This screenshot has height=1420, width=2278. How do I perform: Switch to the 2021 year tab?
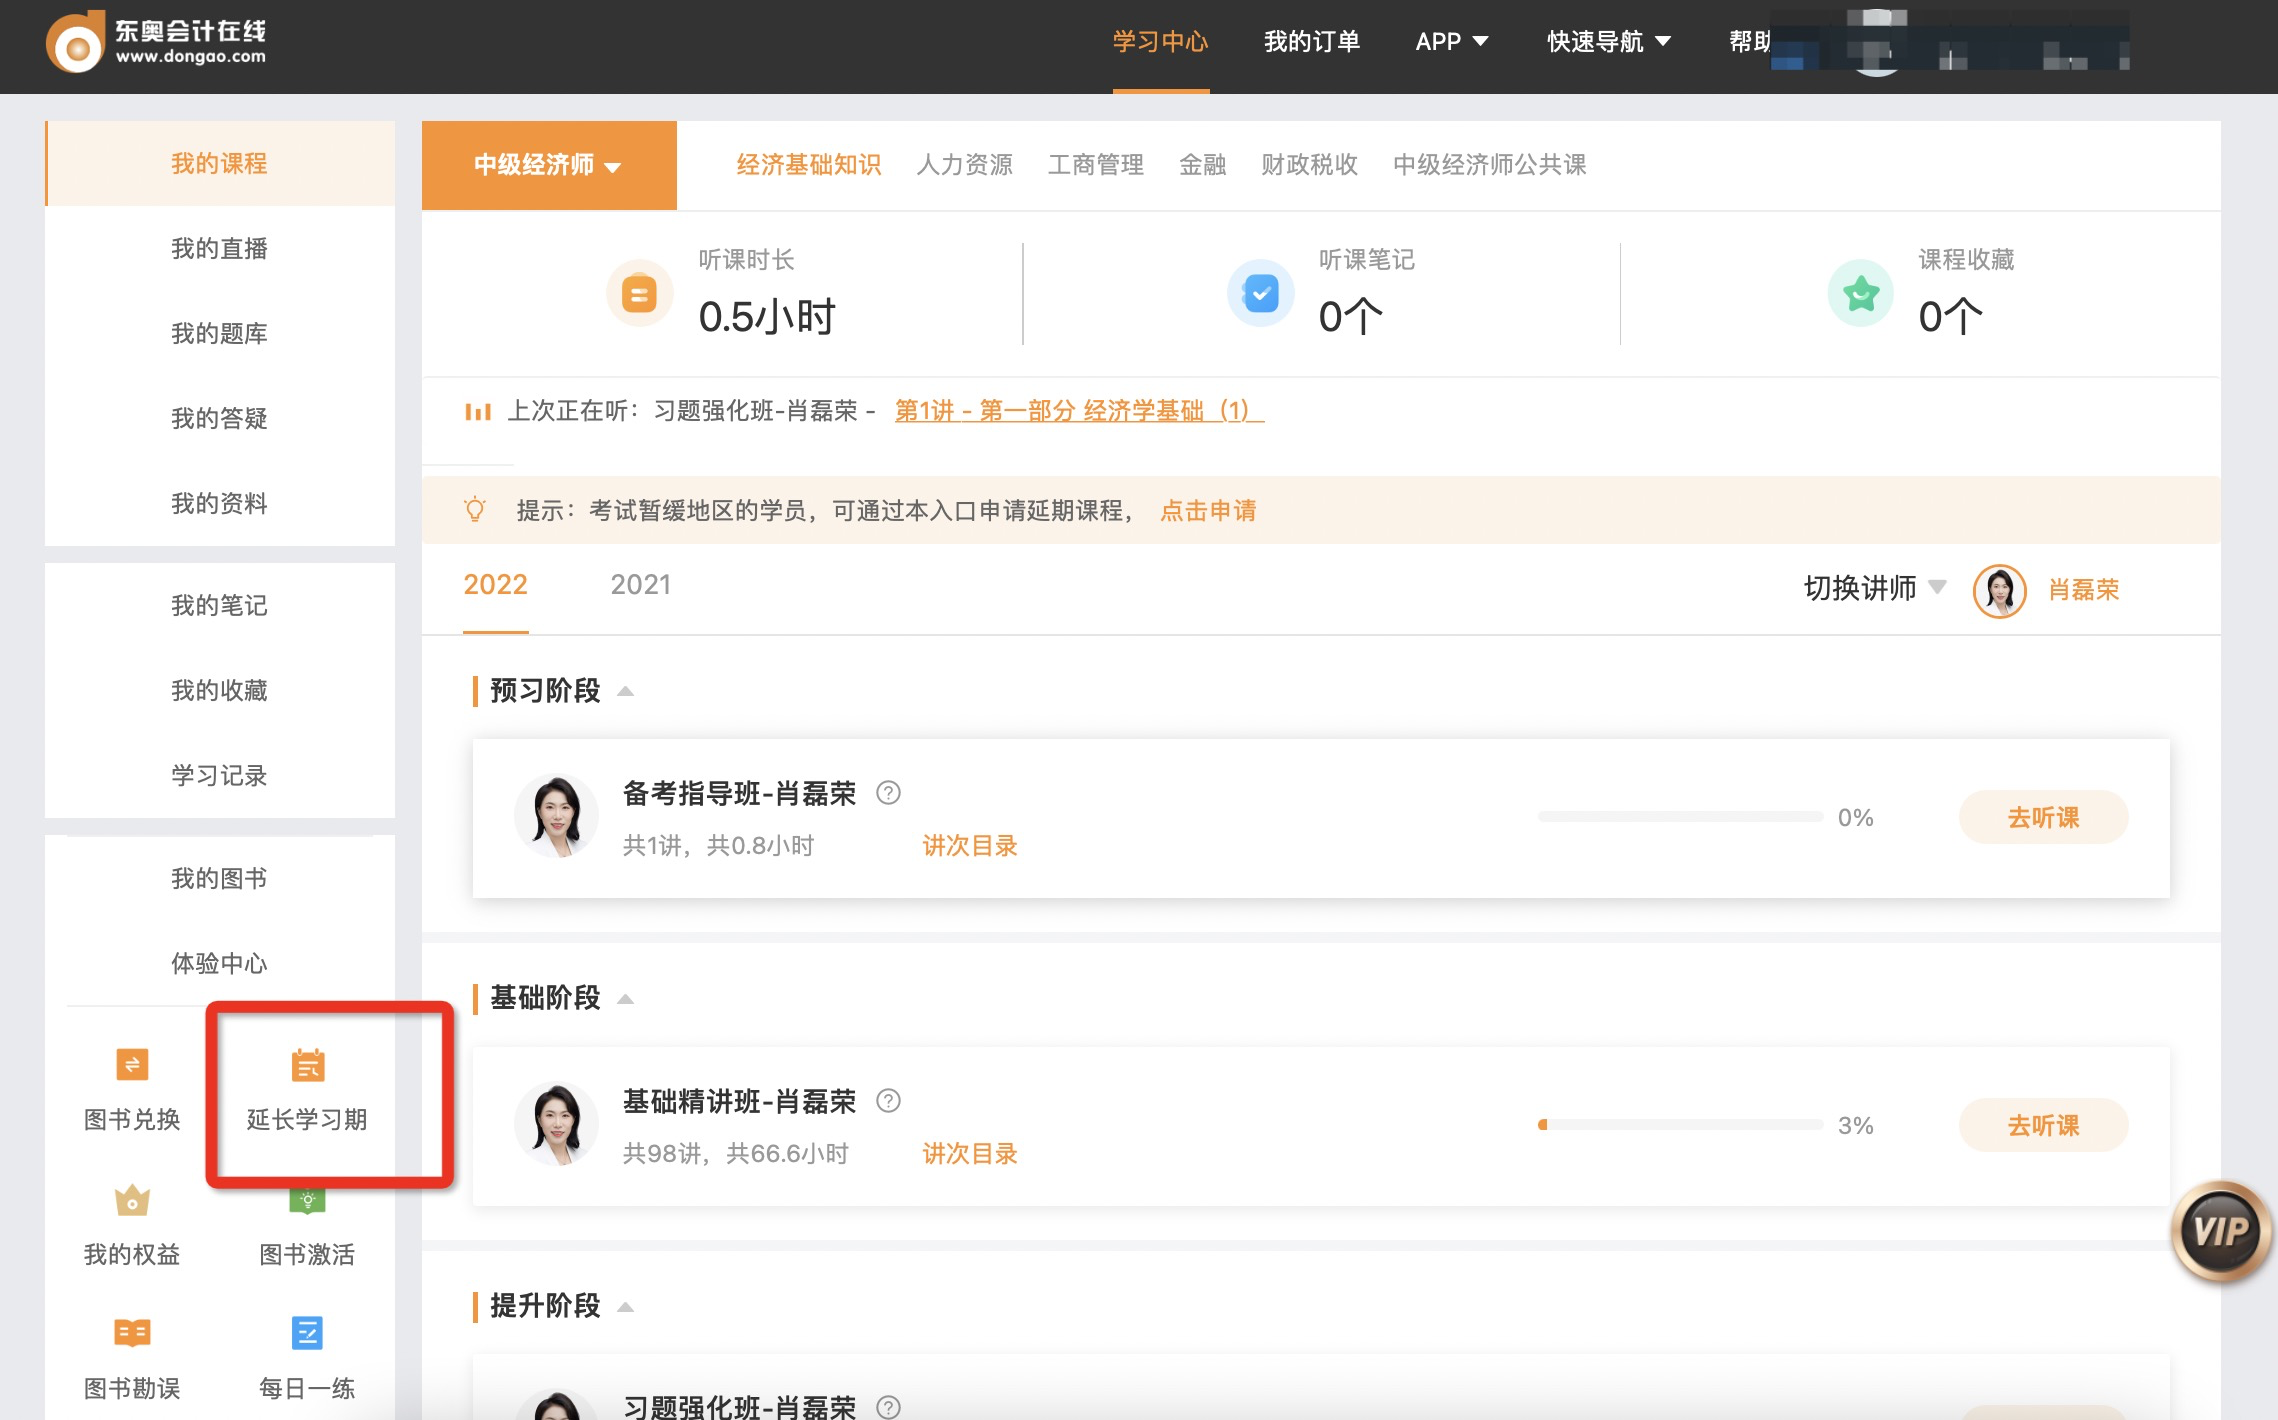[x=641, y=584]
